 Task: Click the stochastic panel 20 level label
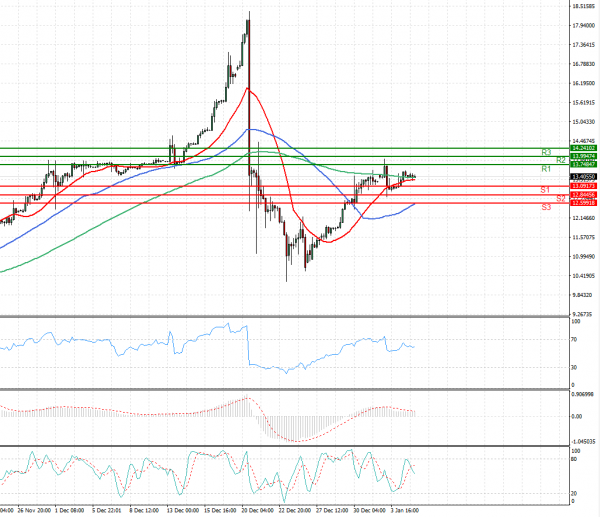[x=574, y=494]
